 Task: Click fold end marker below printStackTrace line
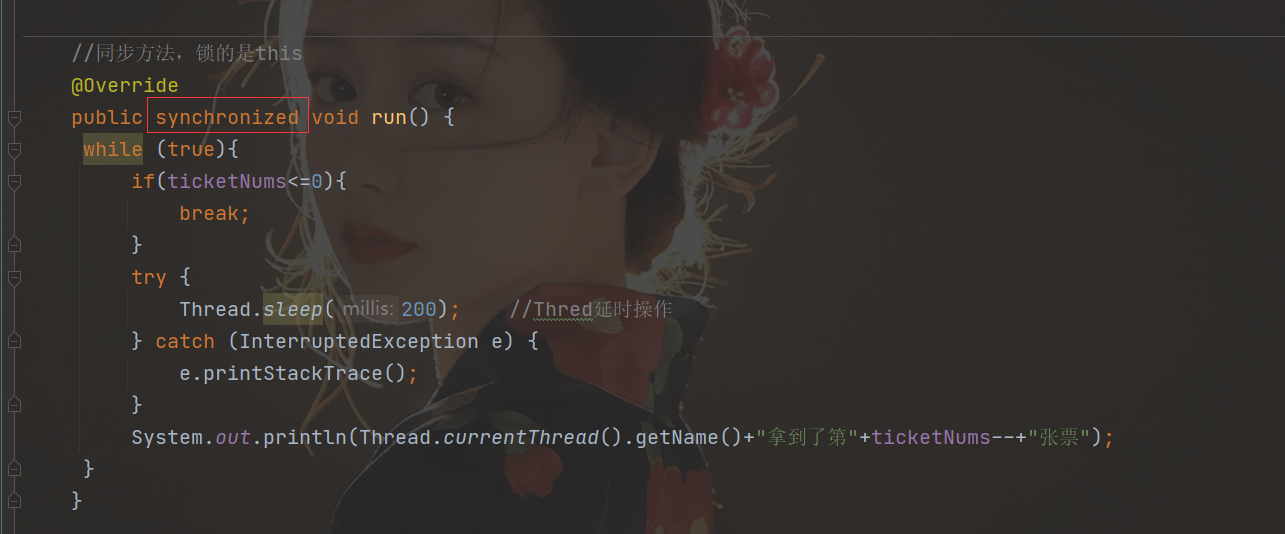14,405
